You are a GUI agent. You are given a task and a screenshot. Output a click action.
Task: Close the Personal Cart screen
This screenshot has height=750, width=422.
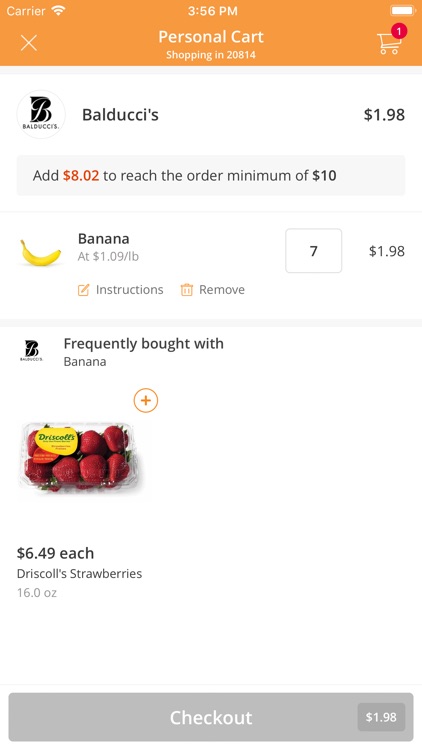(x=29, y=43)
